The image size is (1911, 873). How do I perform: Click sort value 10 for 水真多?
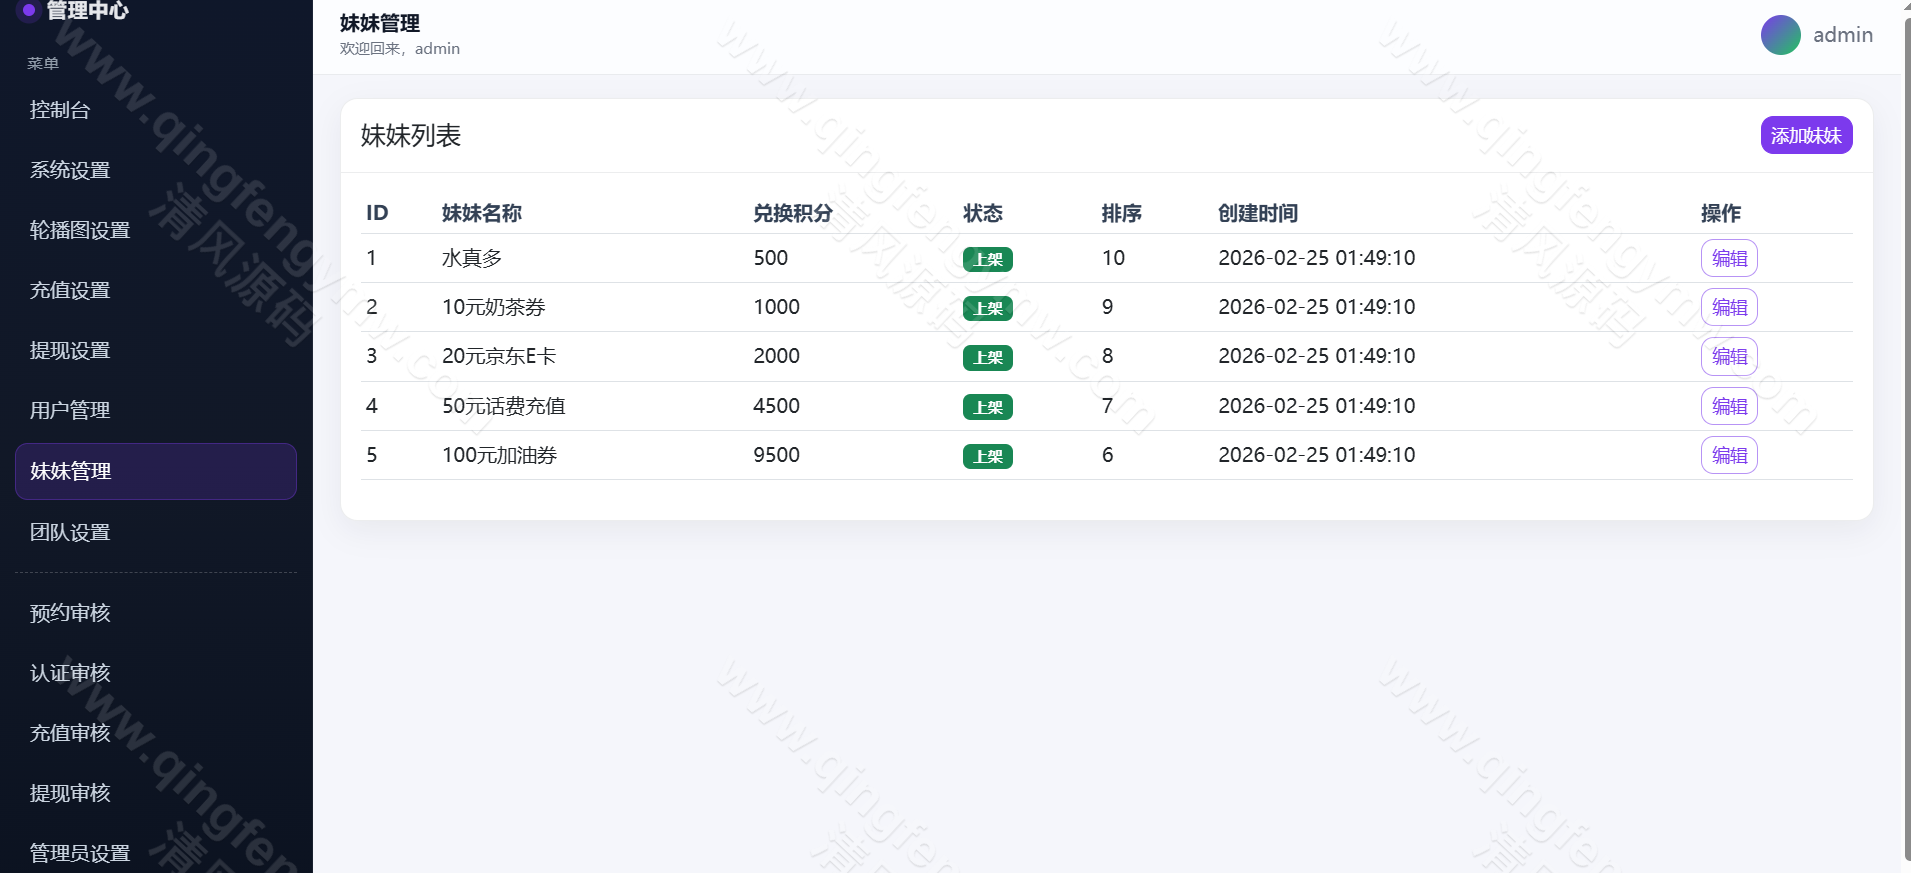(x=1113, y=258)
